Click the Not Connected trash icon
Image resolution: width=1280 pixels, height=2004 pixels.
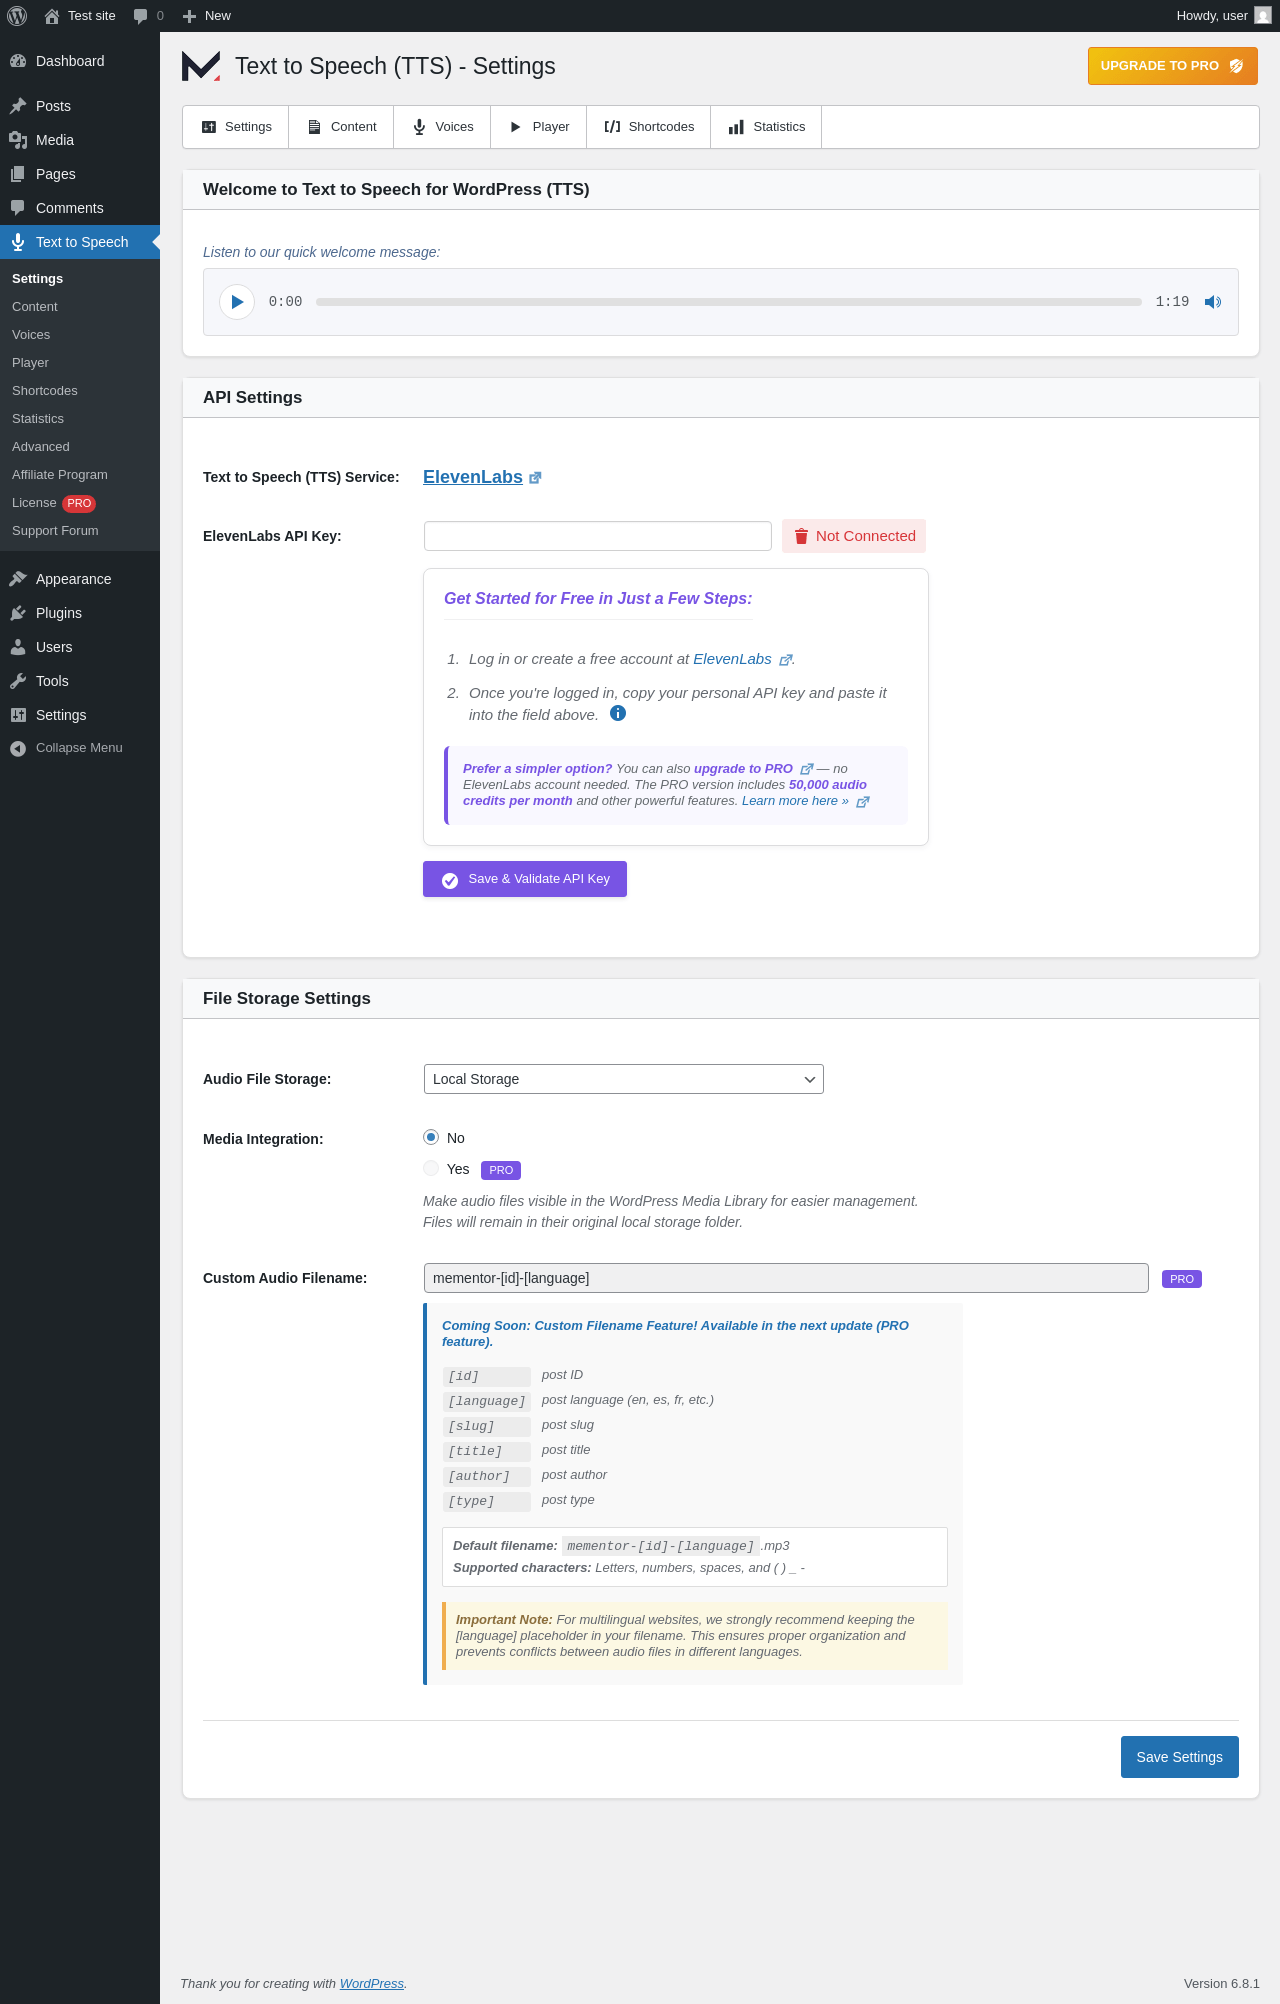(x=801, y=536)
